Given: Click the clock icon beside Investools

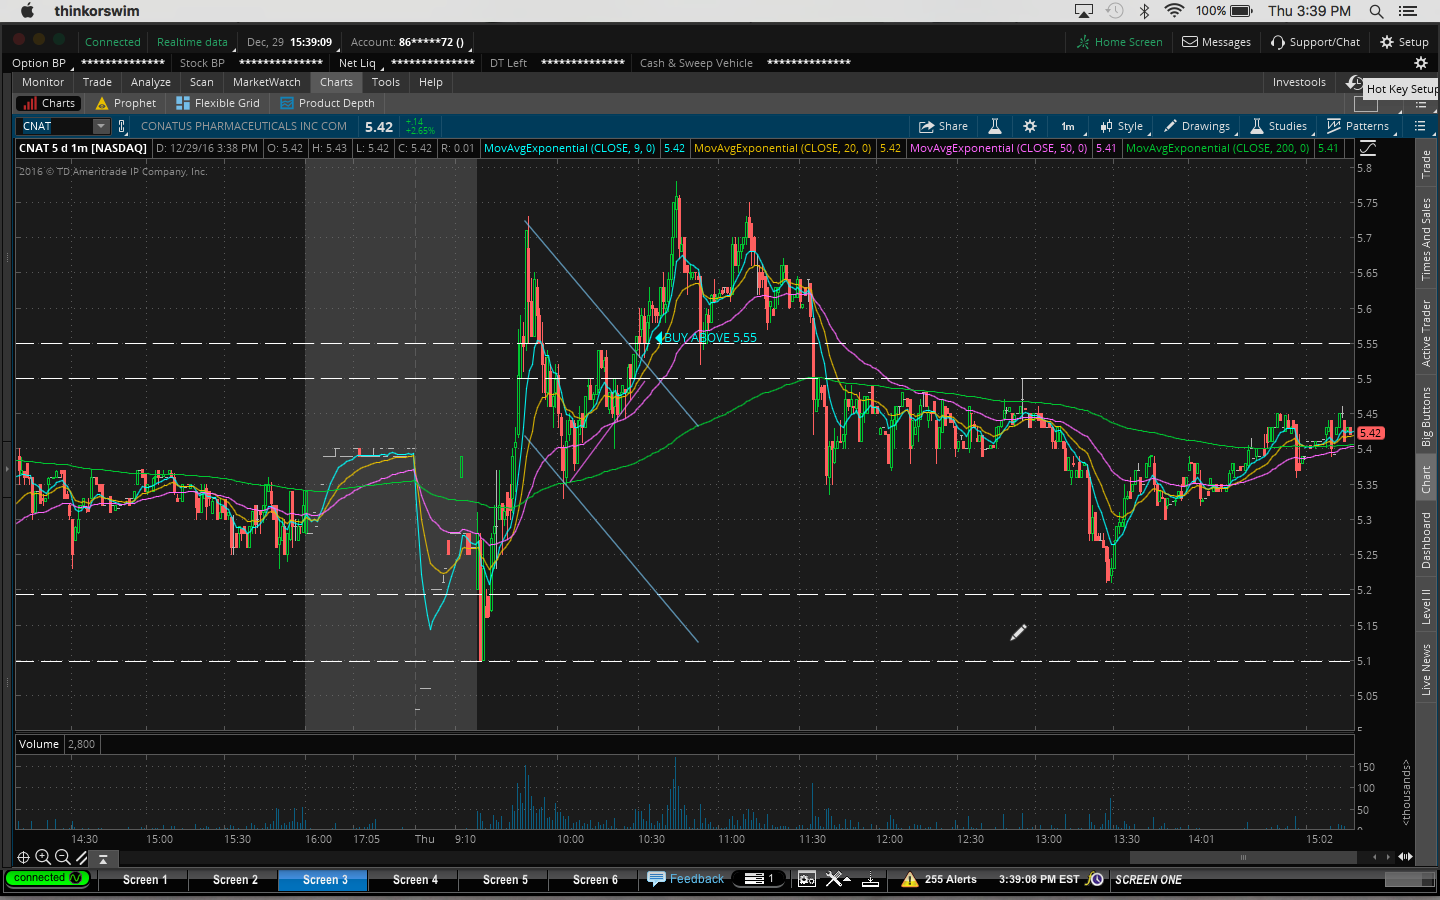Looking at the screenshot, I should [1353, 82].
